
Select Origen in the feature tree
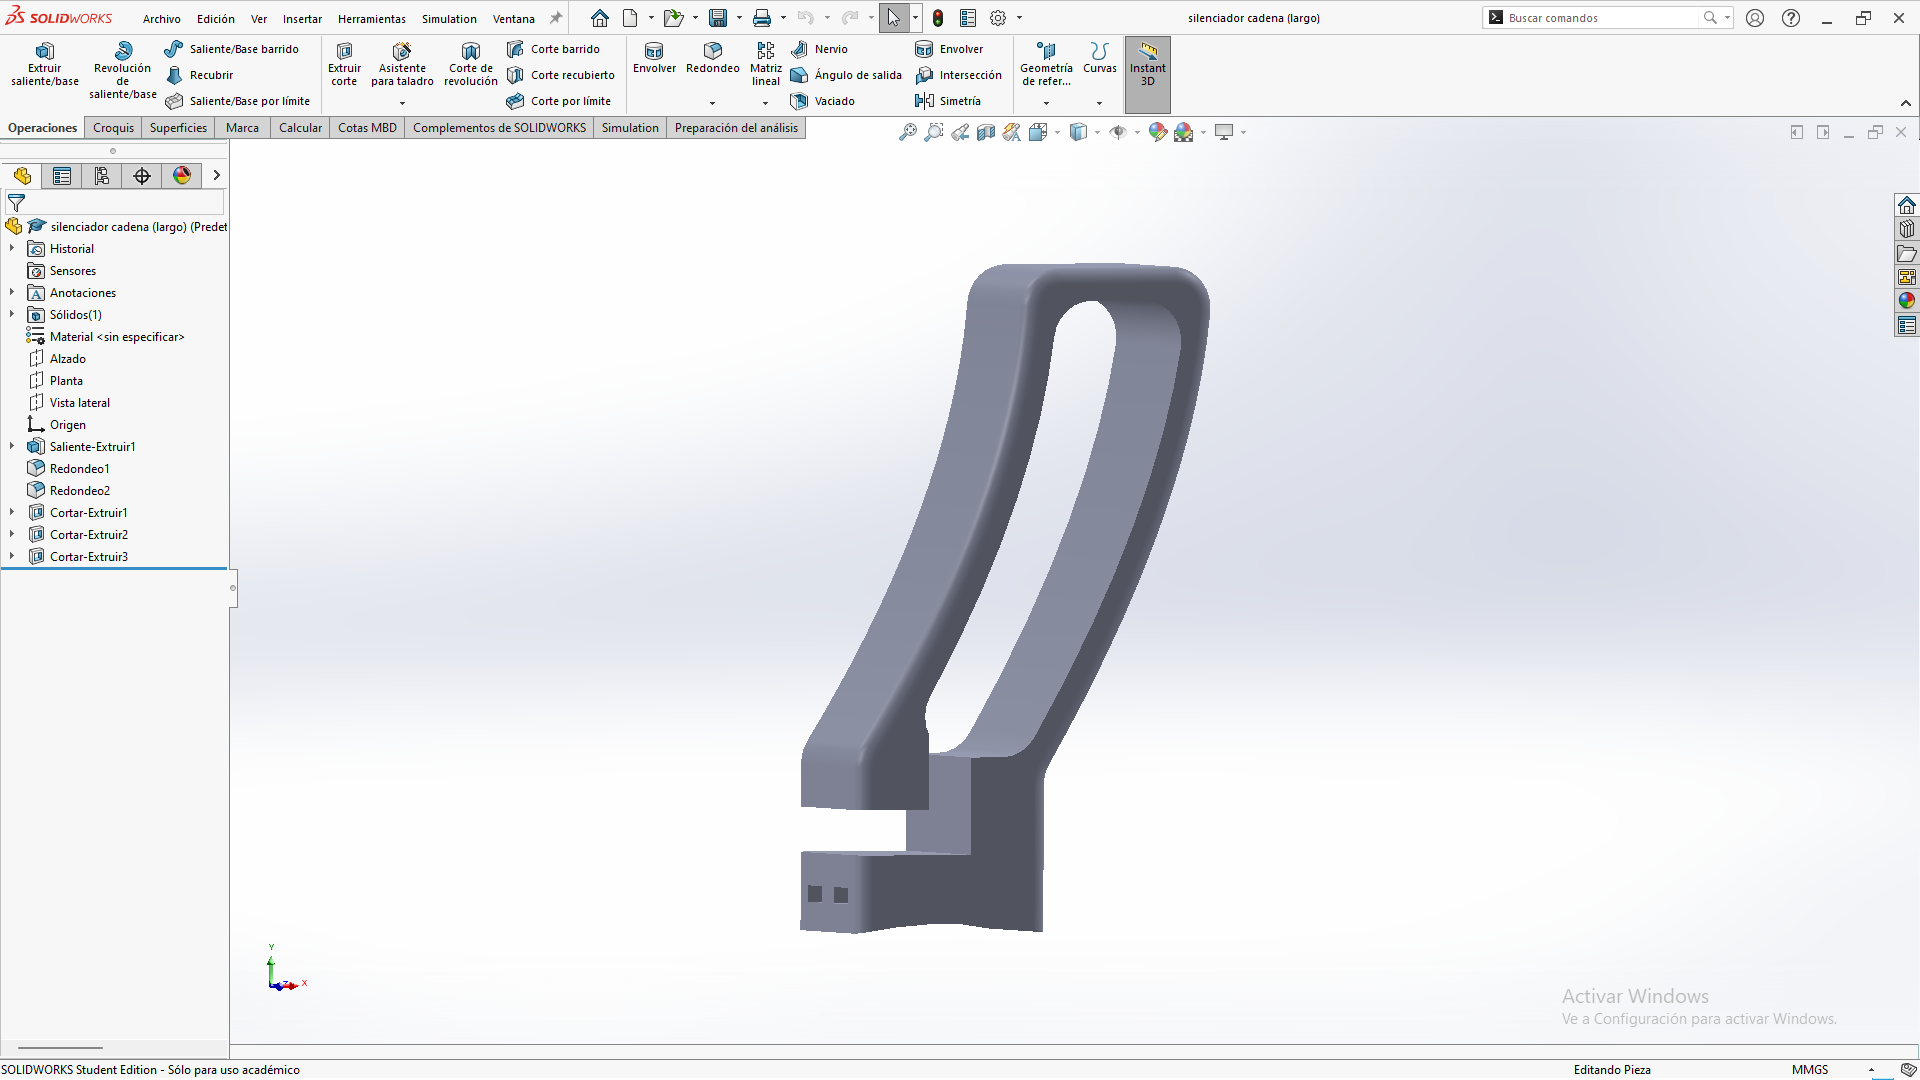coord(67,425)
